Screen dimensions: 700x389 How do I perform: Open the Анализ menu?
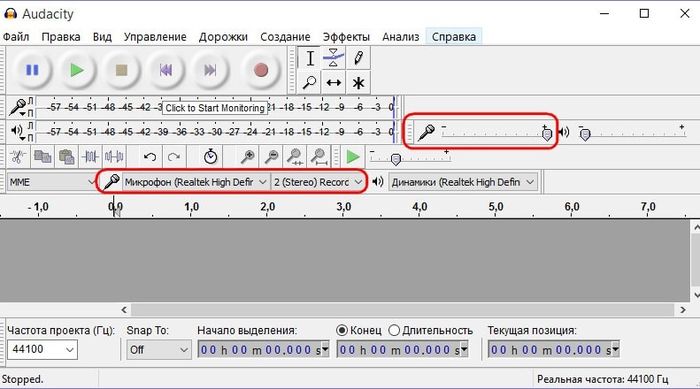coord(400,37)
